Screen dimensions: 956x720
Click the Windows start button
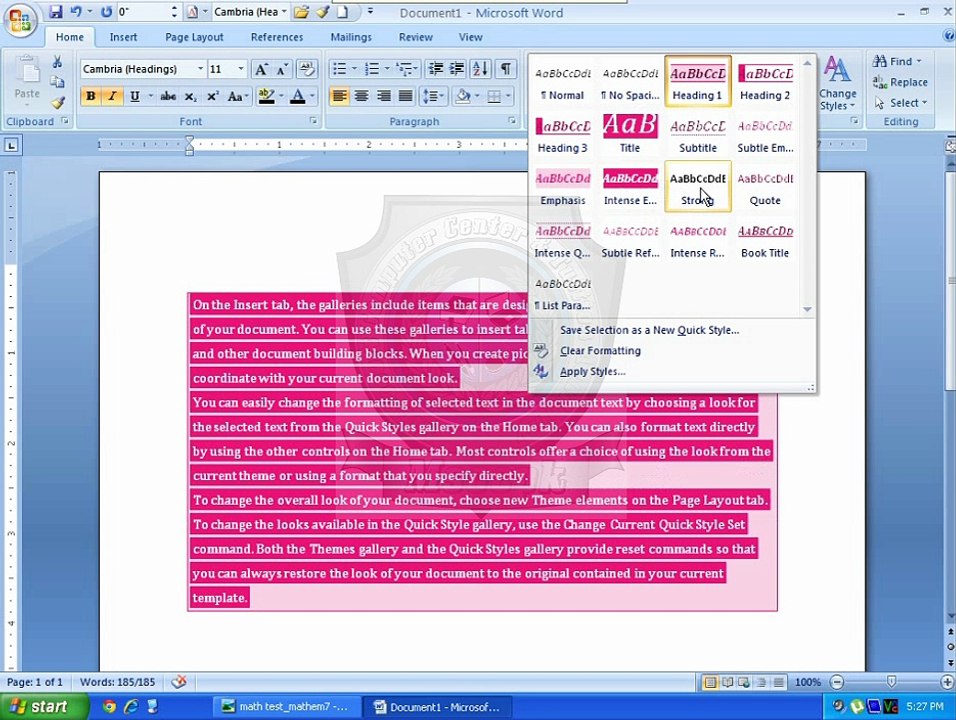coord(43,707)
